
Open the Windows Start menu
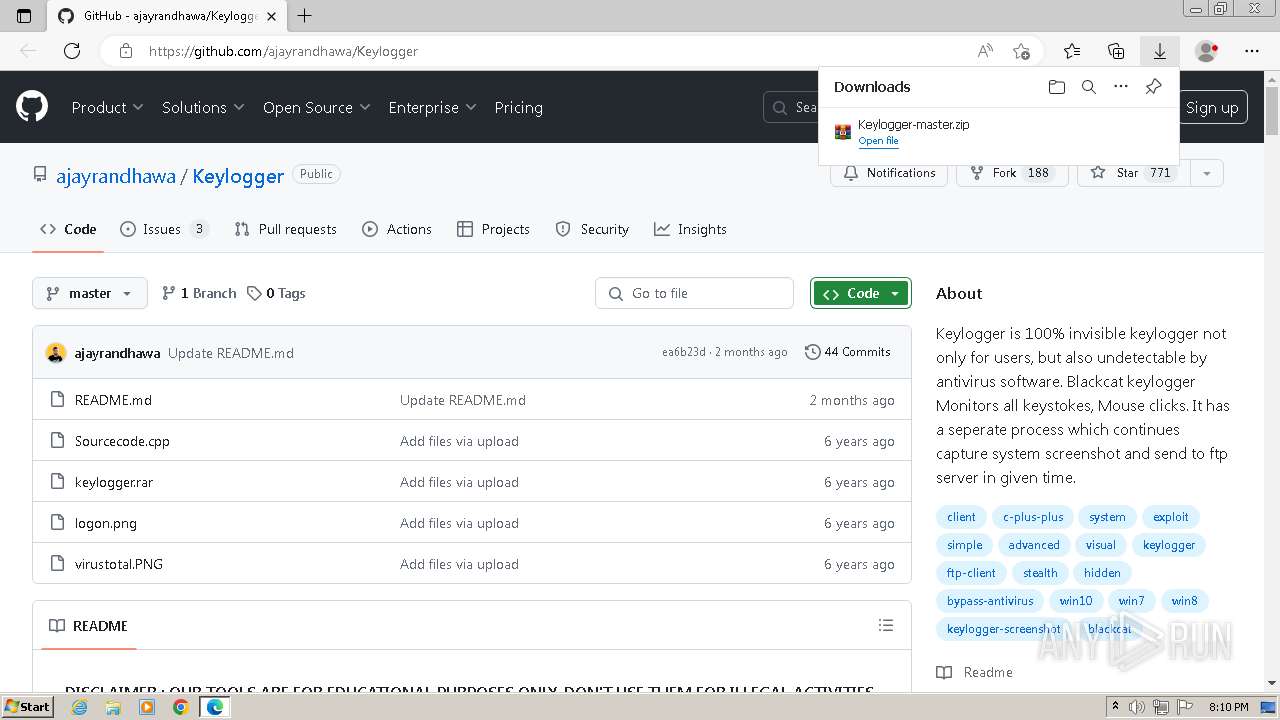point(27,707)
